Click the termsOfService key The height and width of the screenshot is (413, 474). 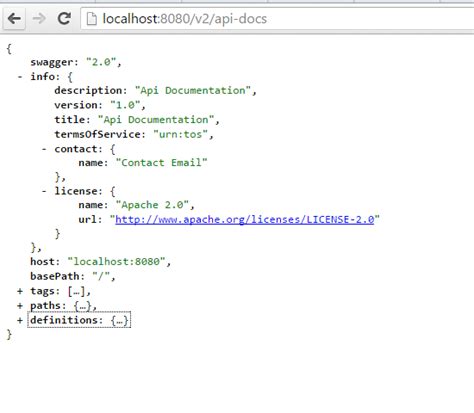point(97,134)
